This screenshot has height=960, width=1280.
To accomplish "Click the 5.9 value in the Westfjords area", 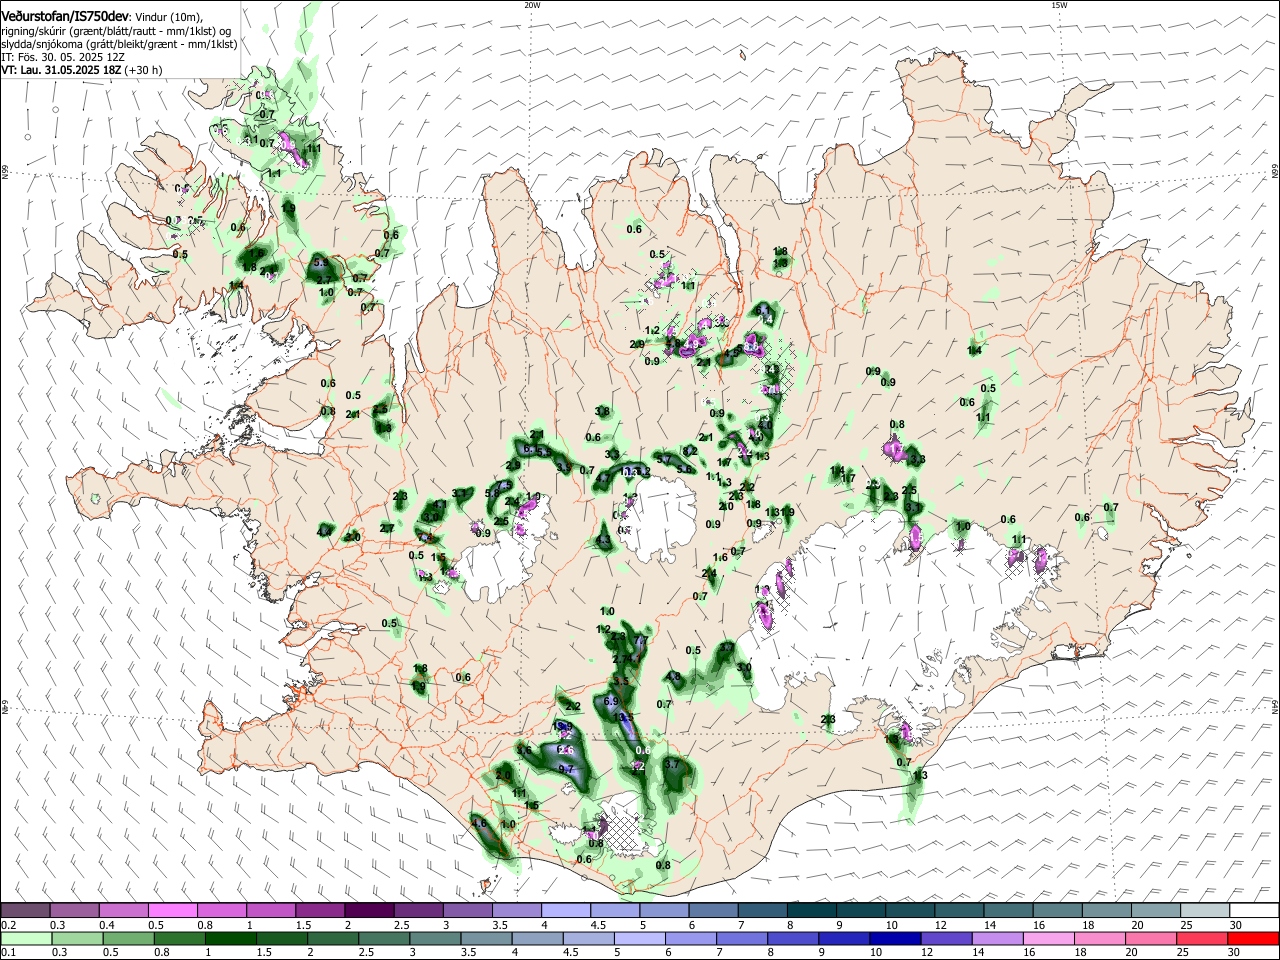I will tap(321, 263).
